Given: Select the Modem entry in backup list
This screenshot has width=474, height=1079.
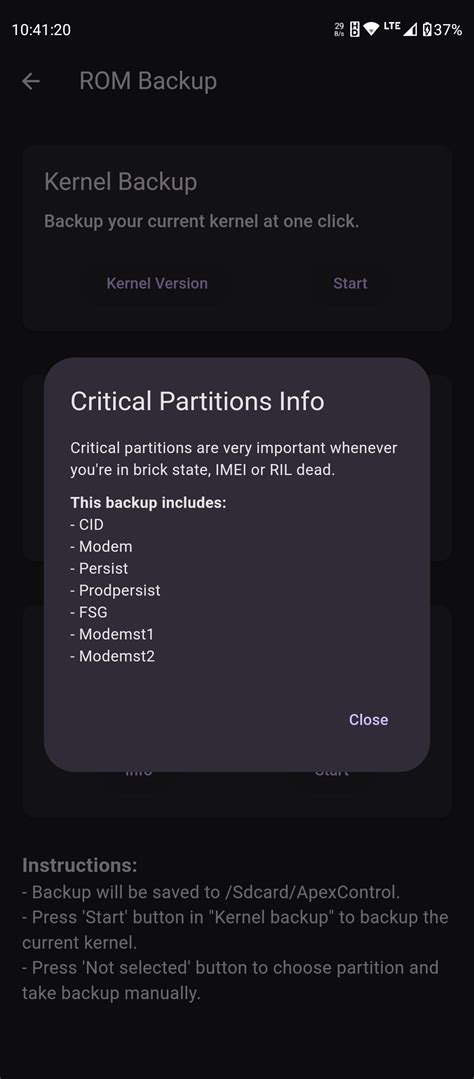Looking at the screenshot, I should click(x=101, y=546).
